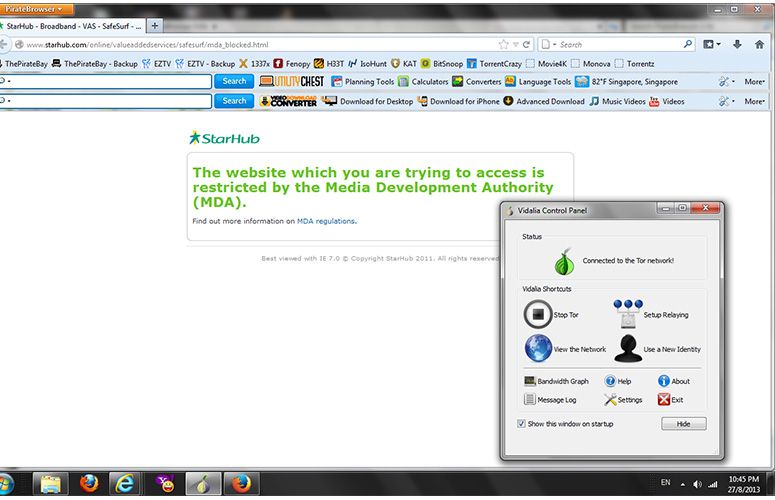Viewport: 775px width, 500px height.
Task: Open the BitSnoop bookmark
Action: click(x=442, y=64)
